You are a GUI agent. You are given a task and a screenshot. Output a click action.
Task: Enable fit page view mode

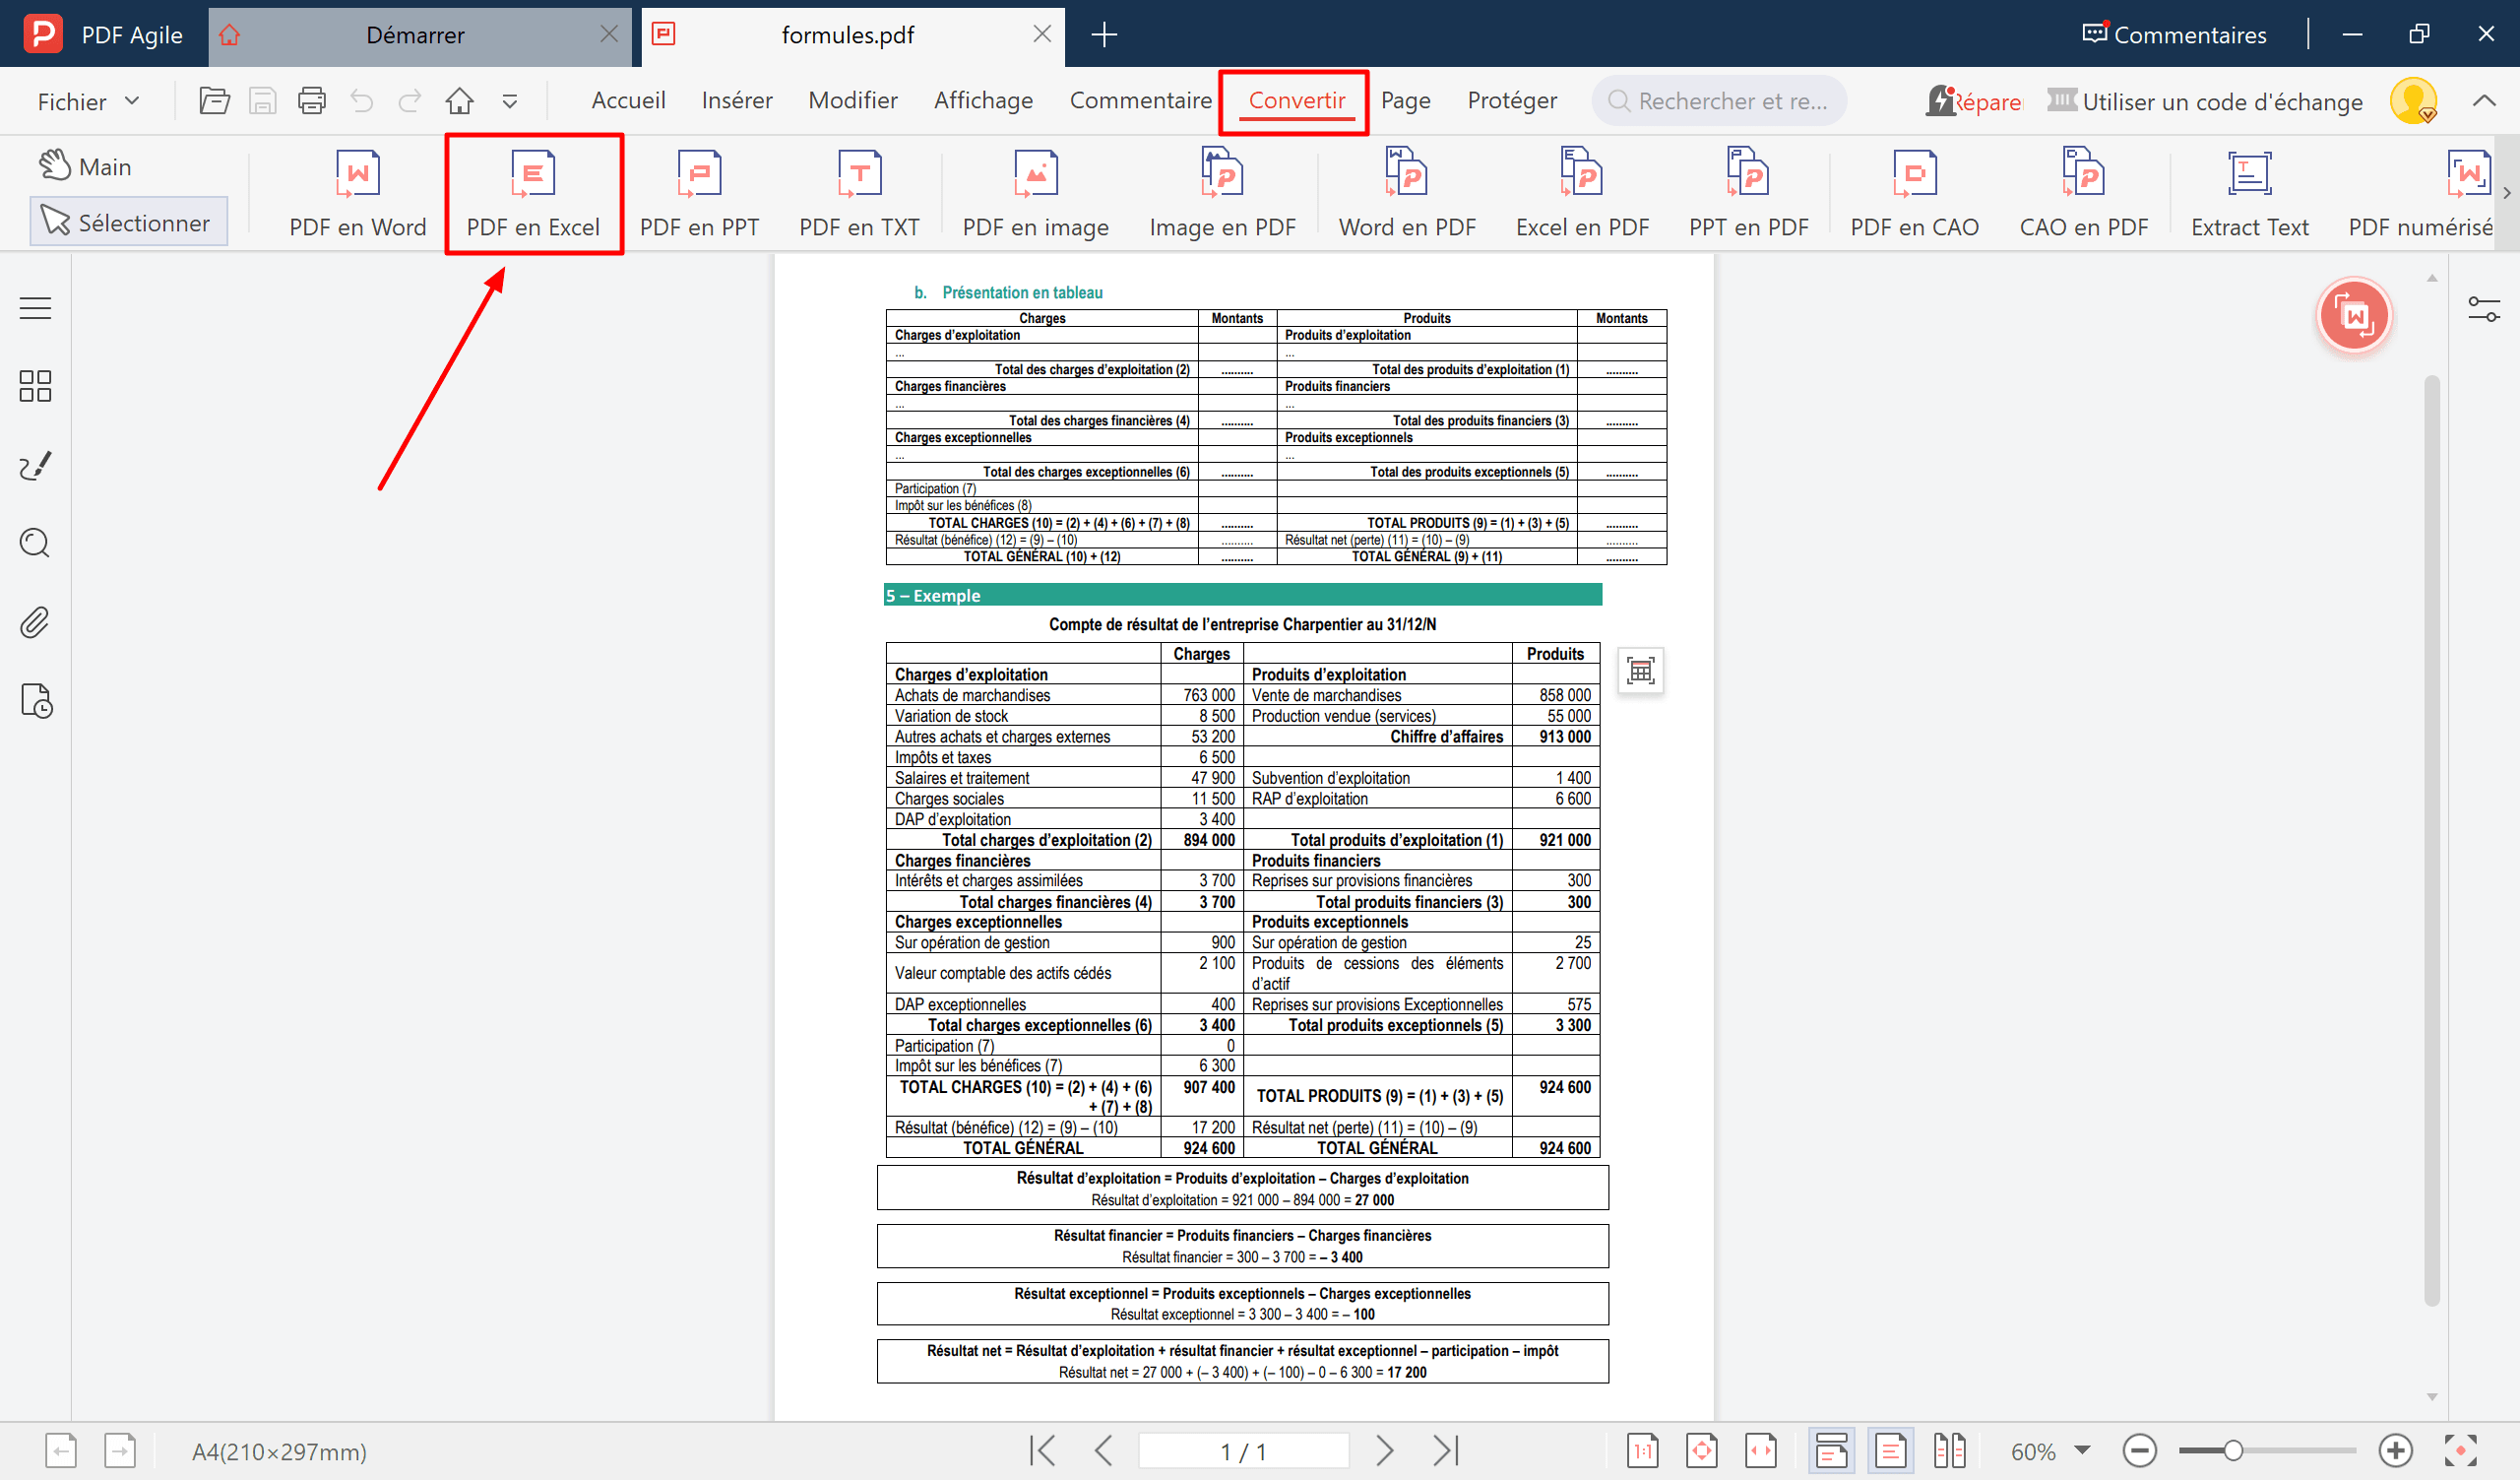(x=1701, y=1450)
